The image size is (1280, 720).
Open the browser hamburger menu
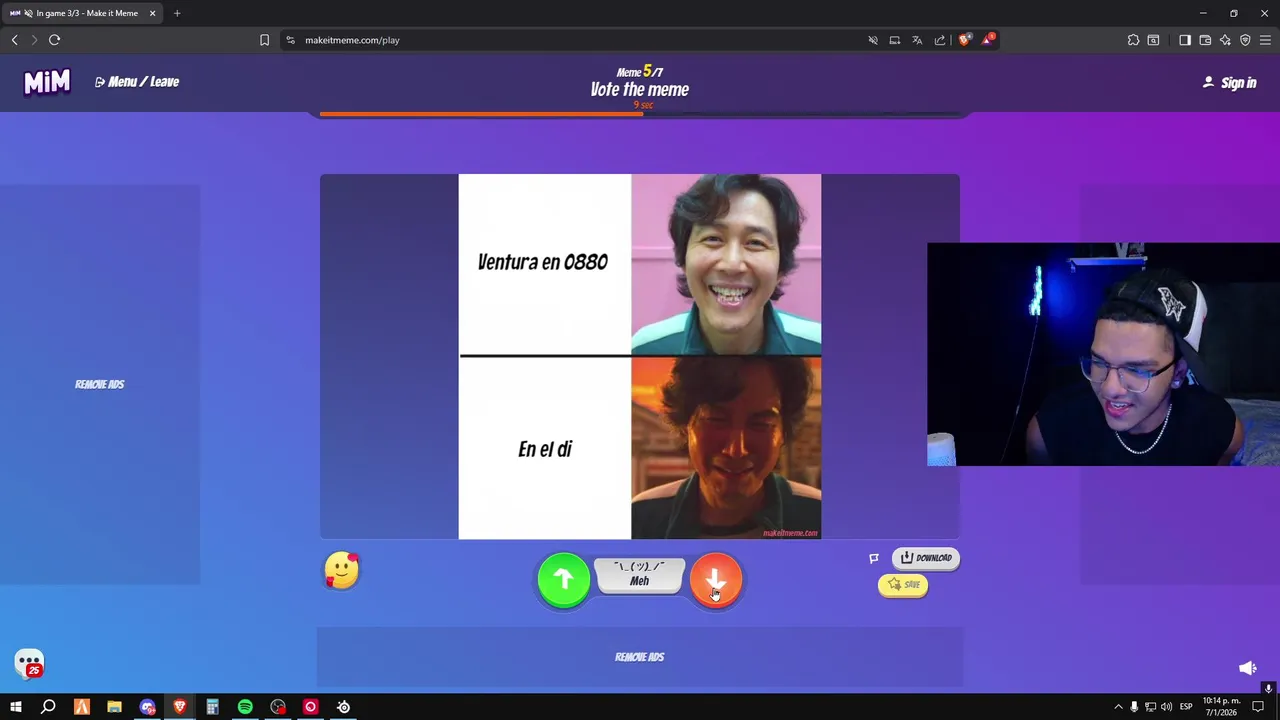coord(1265,40)
